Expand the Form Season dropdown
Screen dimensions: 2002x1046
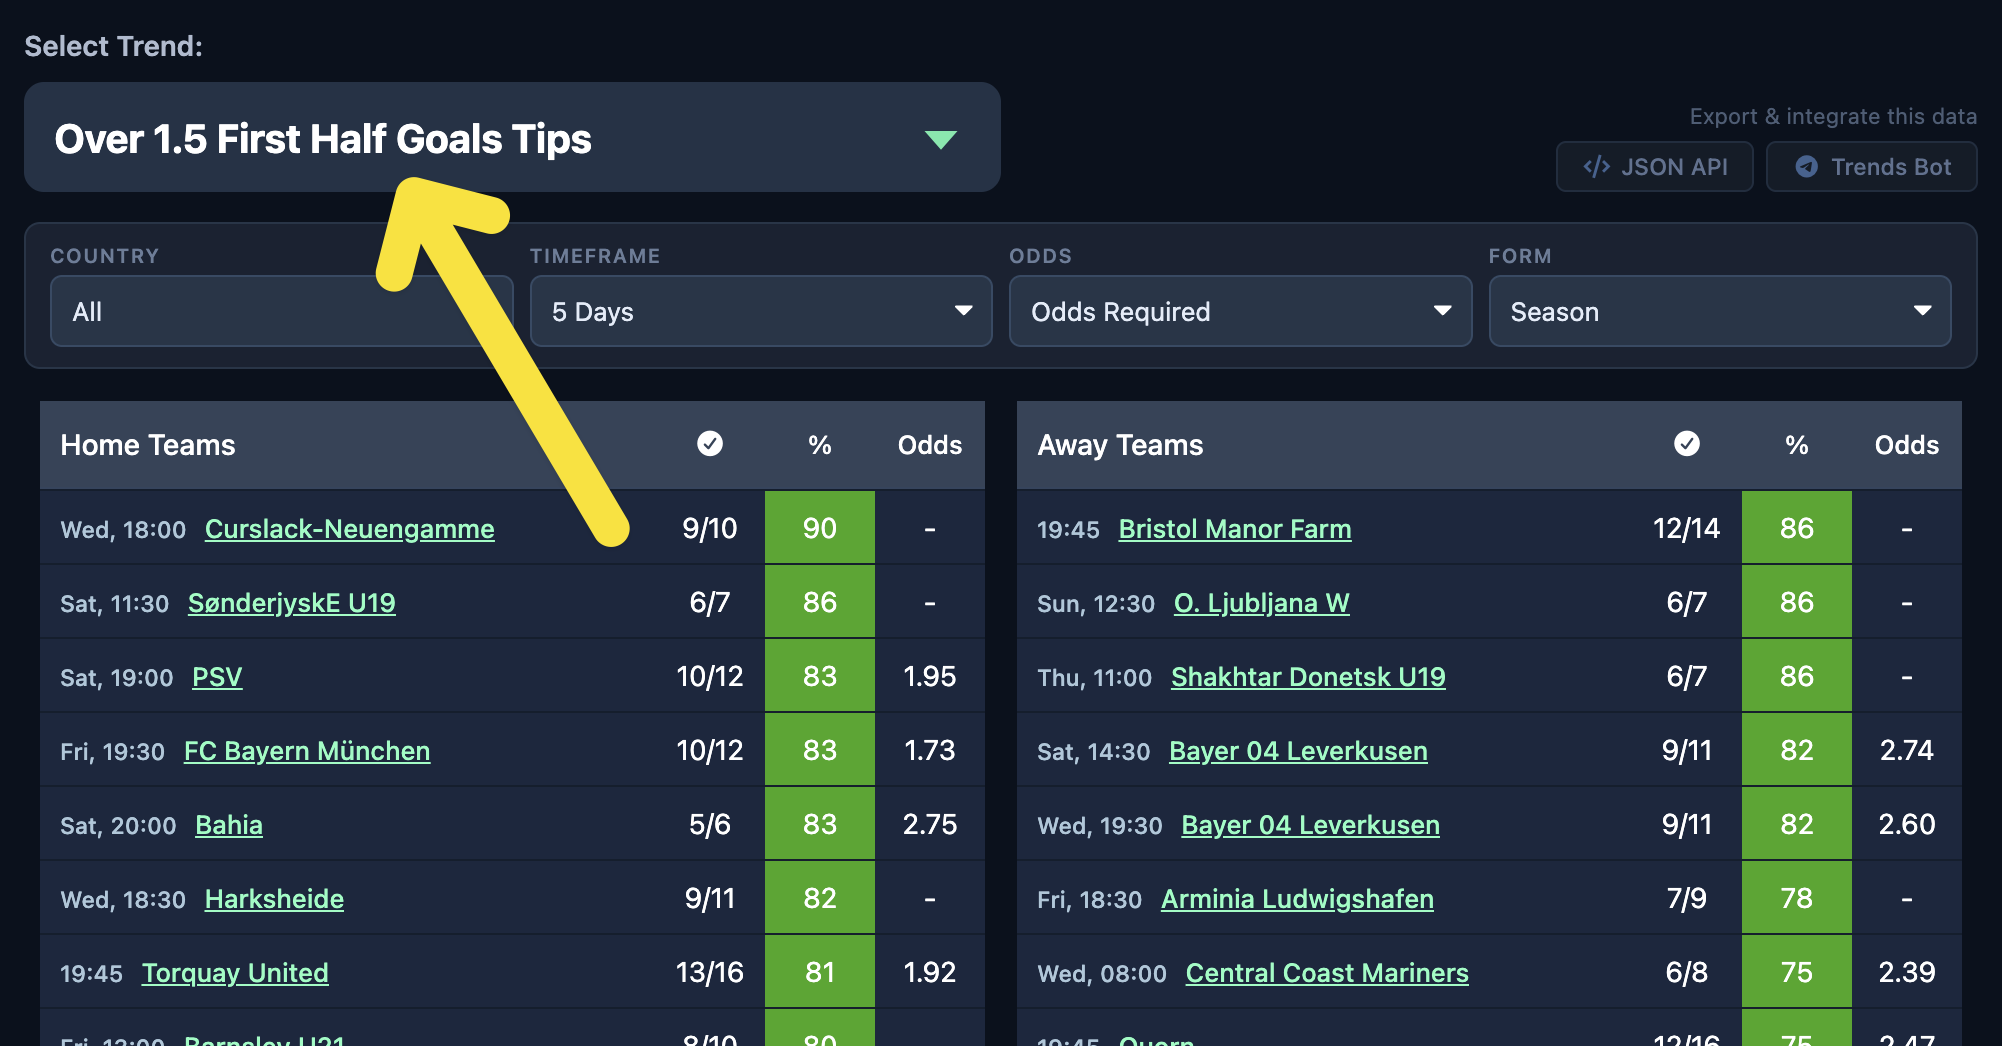[x=1719, y=312]
